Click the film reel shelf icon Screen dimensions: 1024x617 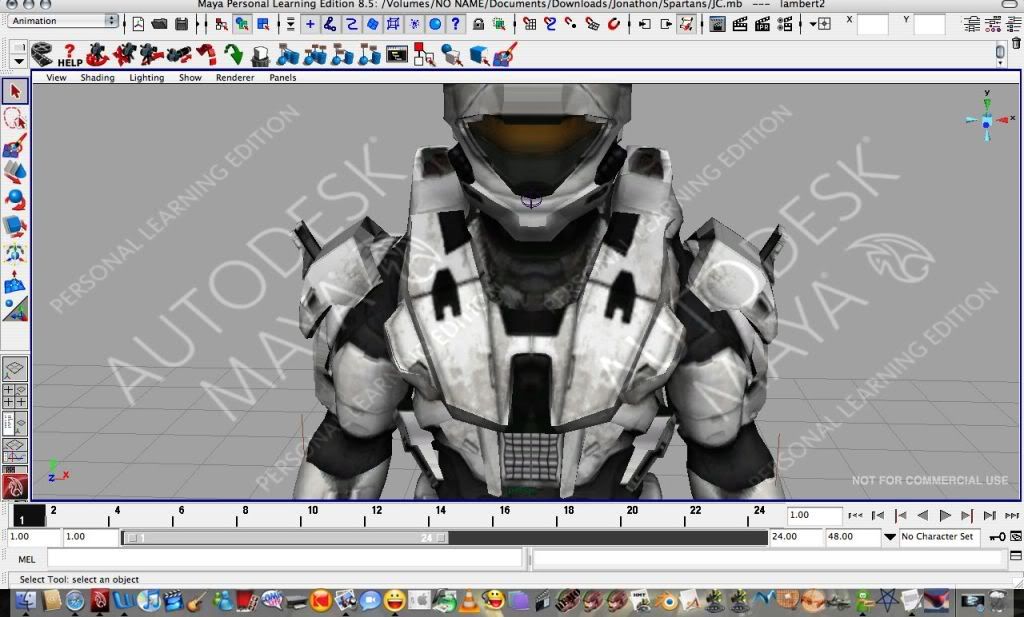coord(42,55)
